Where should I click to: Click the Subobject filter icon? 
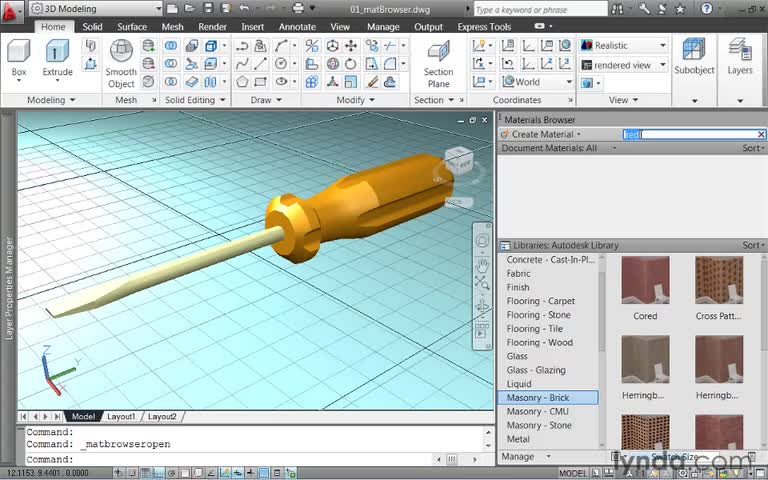(x=694, y=56)
